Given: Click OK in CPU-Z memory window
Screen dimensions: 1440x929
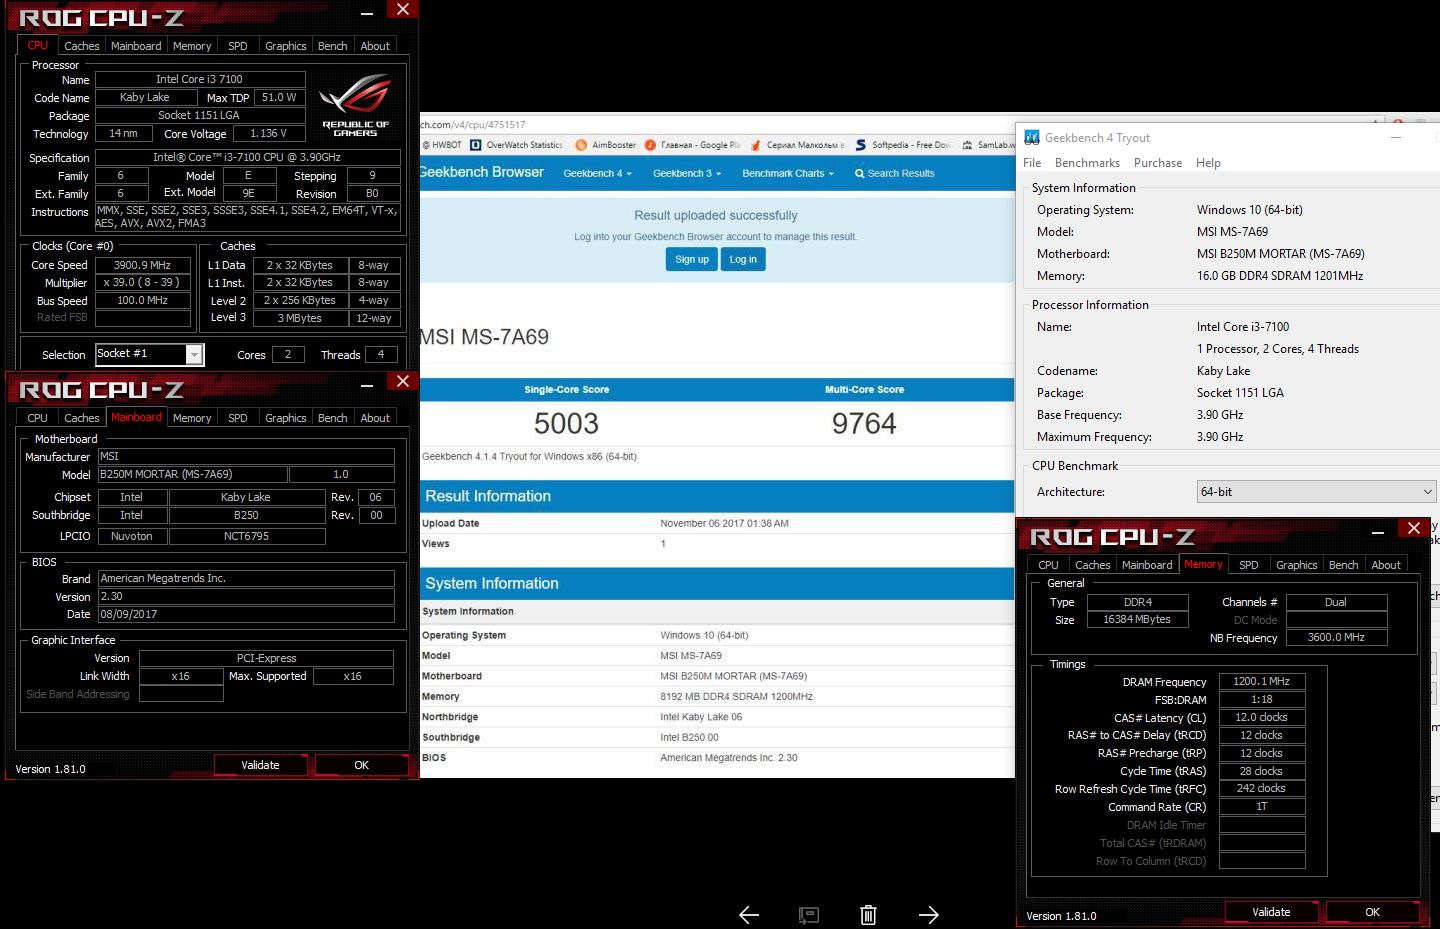Looking at the screenshot, I should coord(1372,912).
